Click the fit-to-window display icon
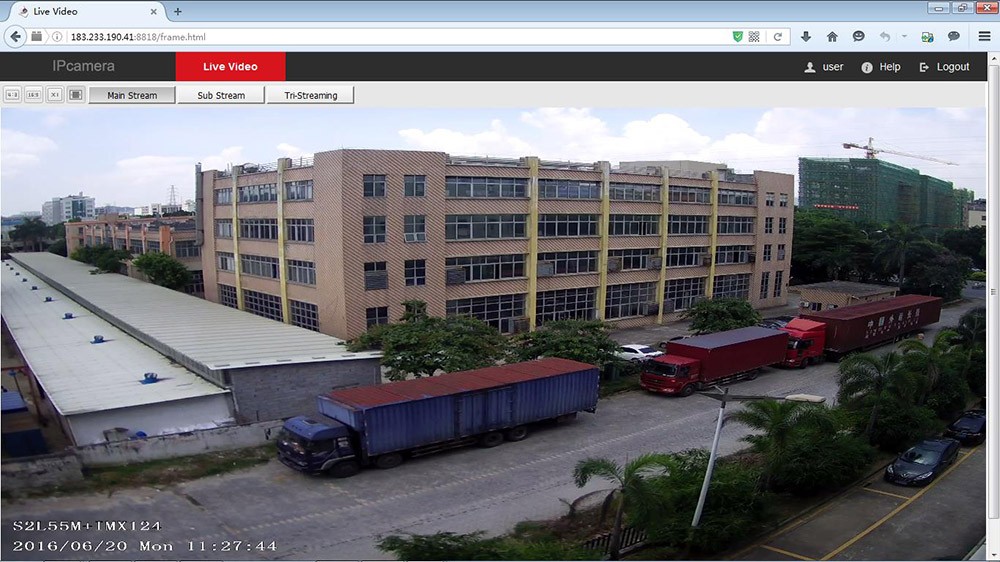Image resolution: width=1000 pixels, height=562 pixels. 76,95
